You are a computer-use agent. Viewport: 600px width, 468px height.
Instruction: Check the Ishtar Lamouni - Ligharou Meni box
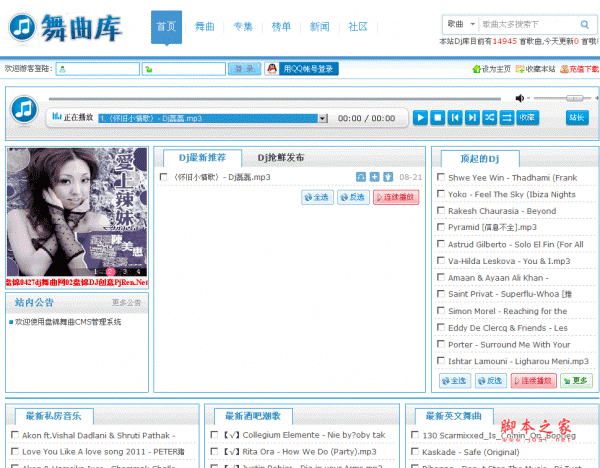pyautogui.click(x=441, y=360)
